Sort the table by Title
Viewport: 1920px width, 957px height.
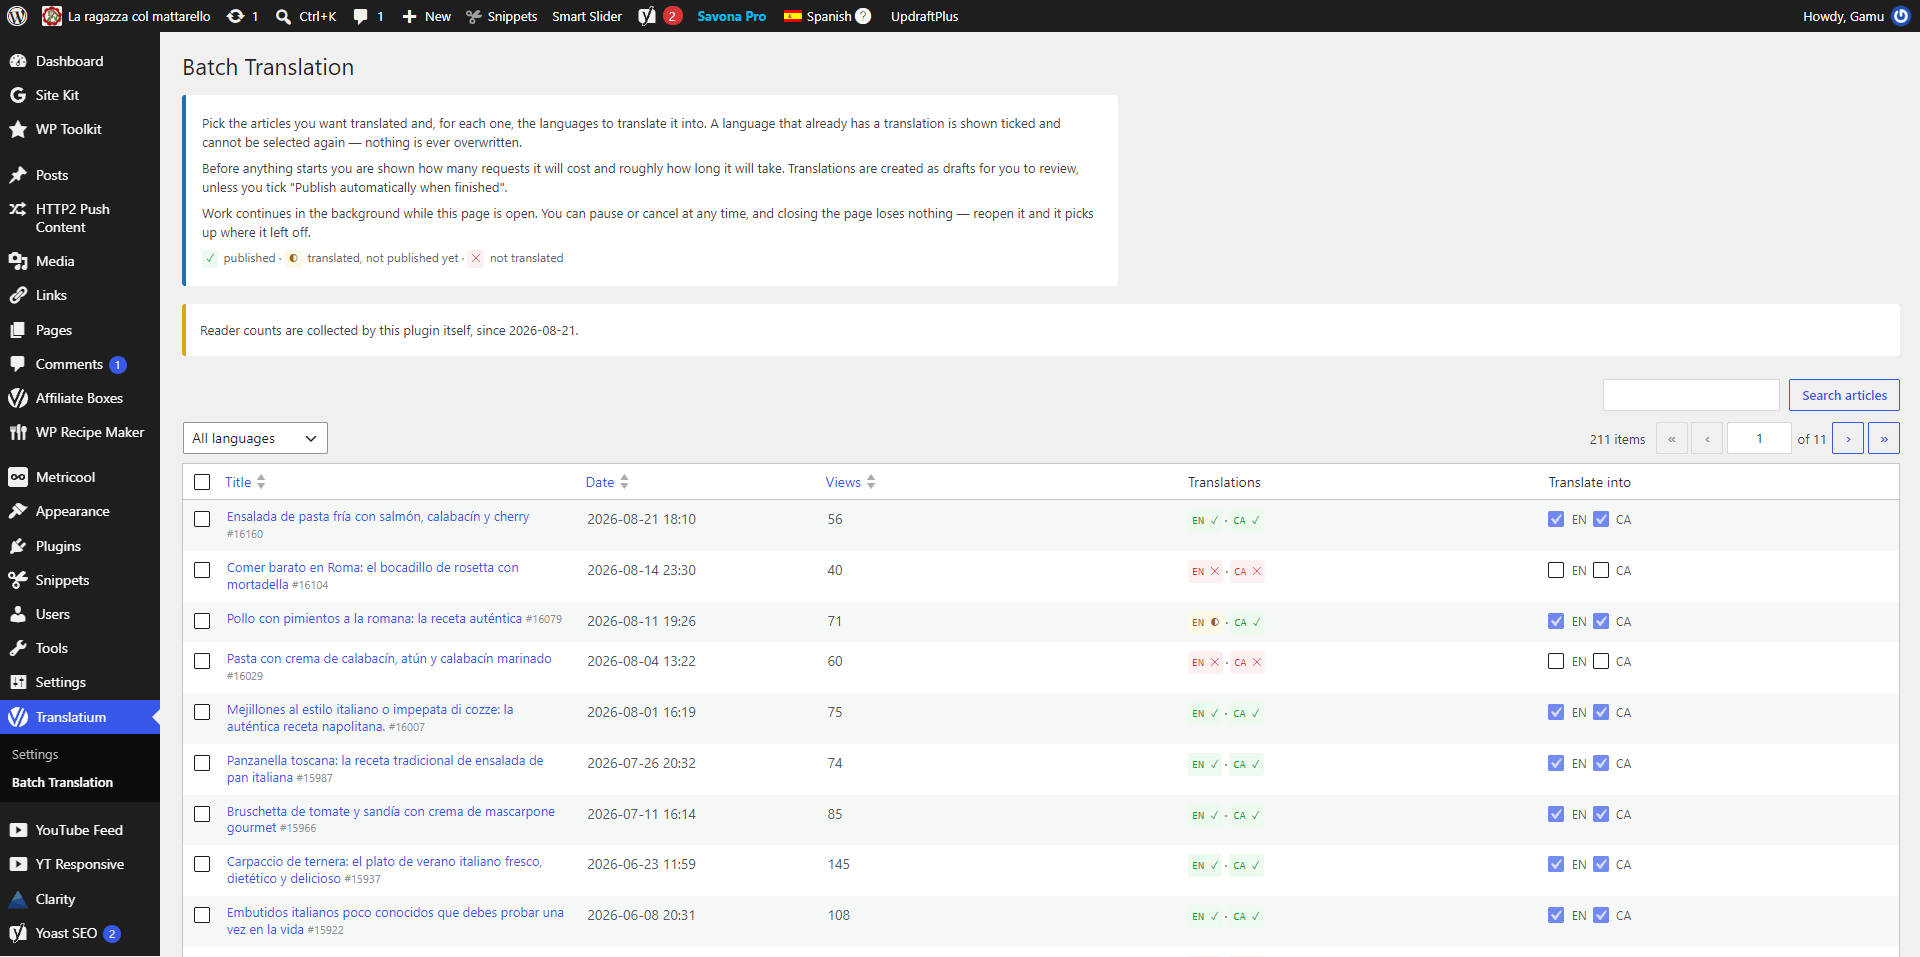[x=245, y=482]
